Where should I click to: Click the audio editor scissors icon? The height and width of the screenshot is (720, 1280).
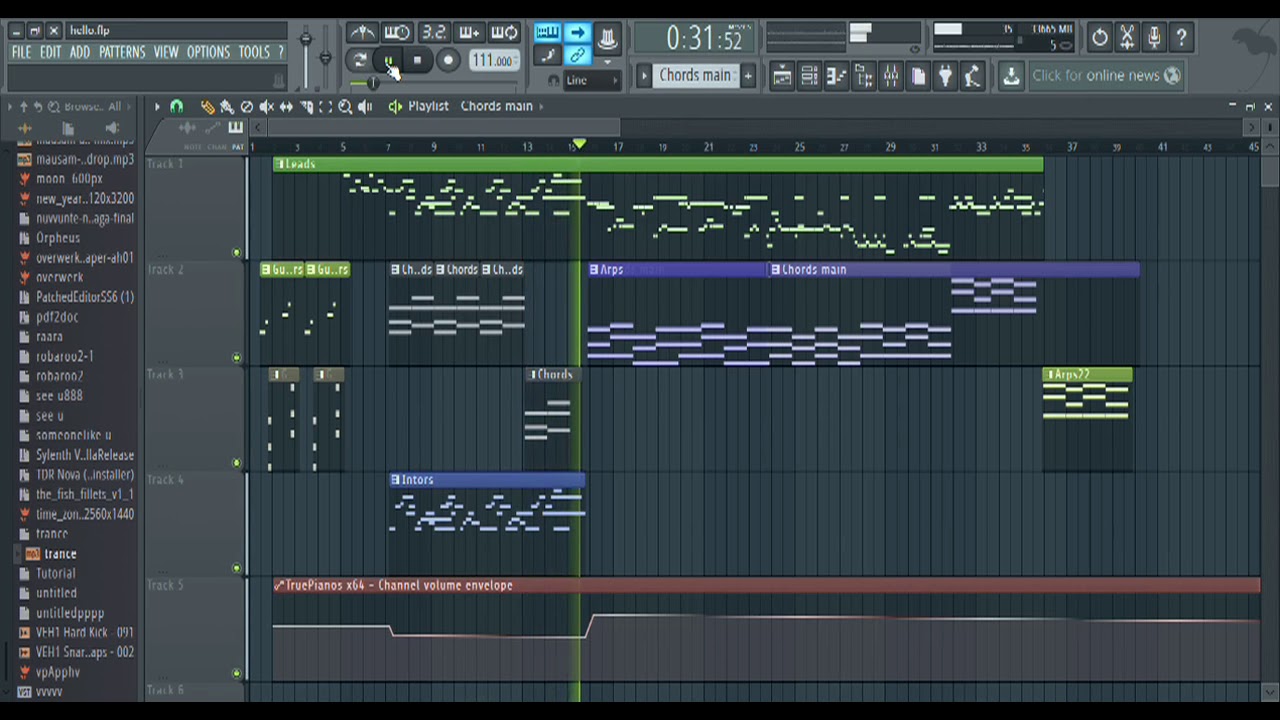[x=1127, y=38]
